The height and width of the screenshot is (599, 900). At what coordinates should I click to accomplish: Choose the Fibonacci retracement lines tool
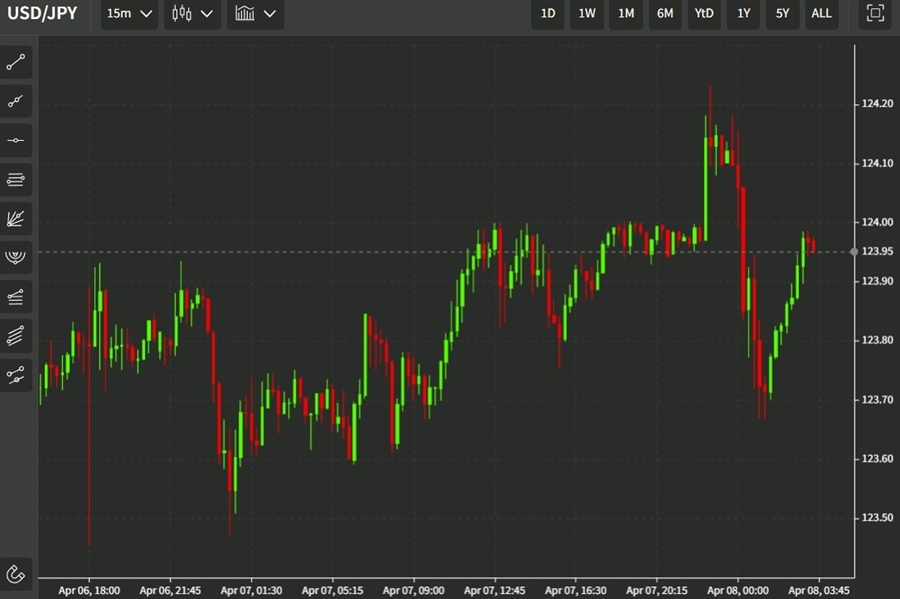16,296
